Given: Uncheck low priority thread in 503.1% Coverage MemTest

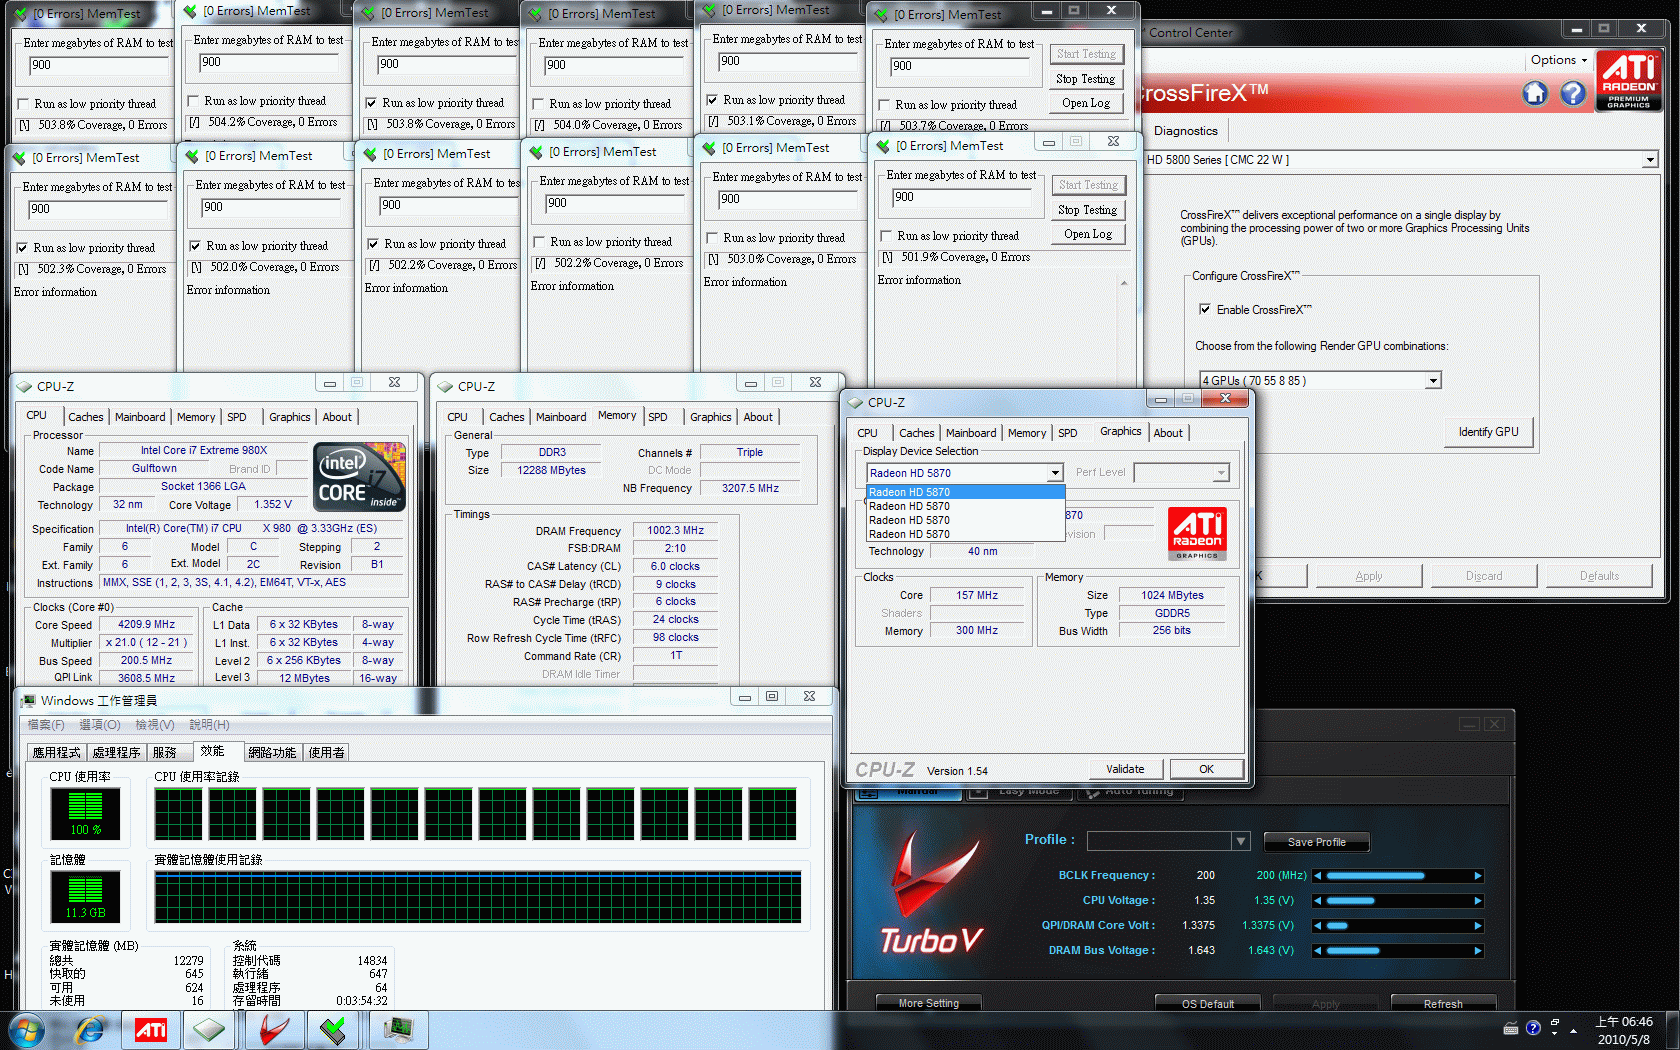Looking at the screenshot, I should coord(712,100).
